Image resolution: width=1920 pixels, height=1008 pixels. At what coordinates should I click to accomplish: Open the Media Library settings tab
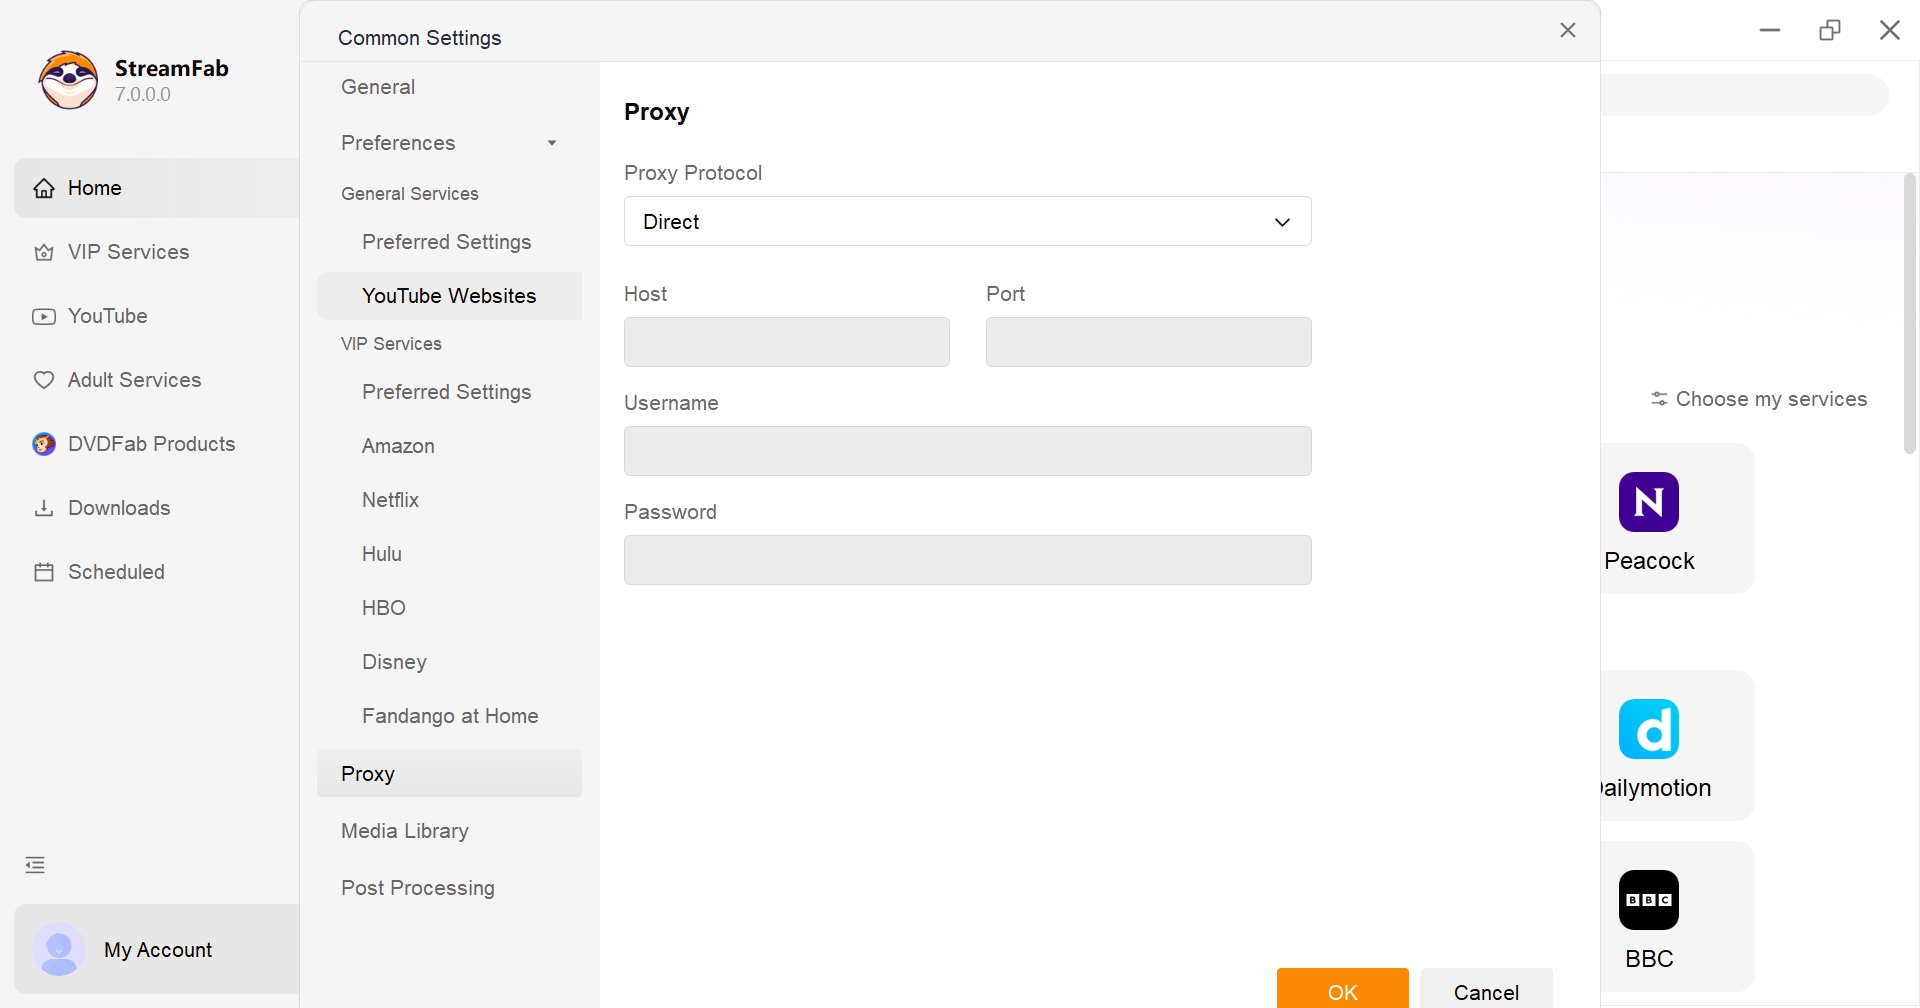(x=405, y=831)
